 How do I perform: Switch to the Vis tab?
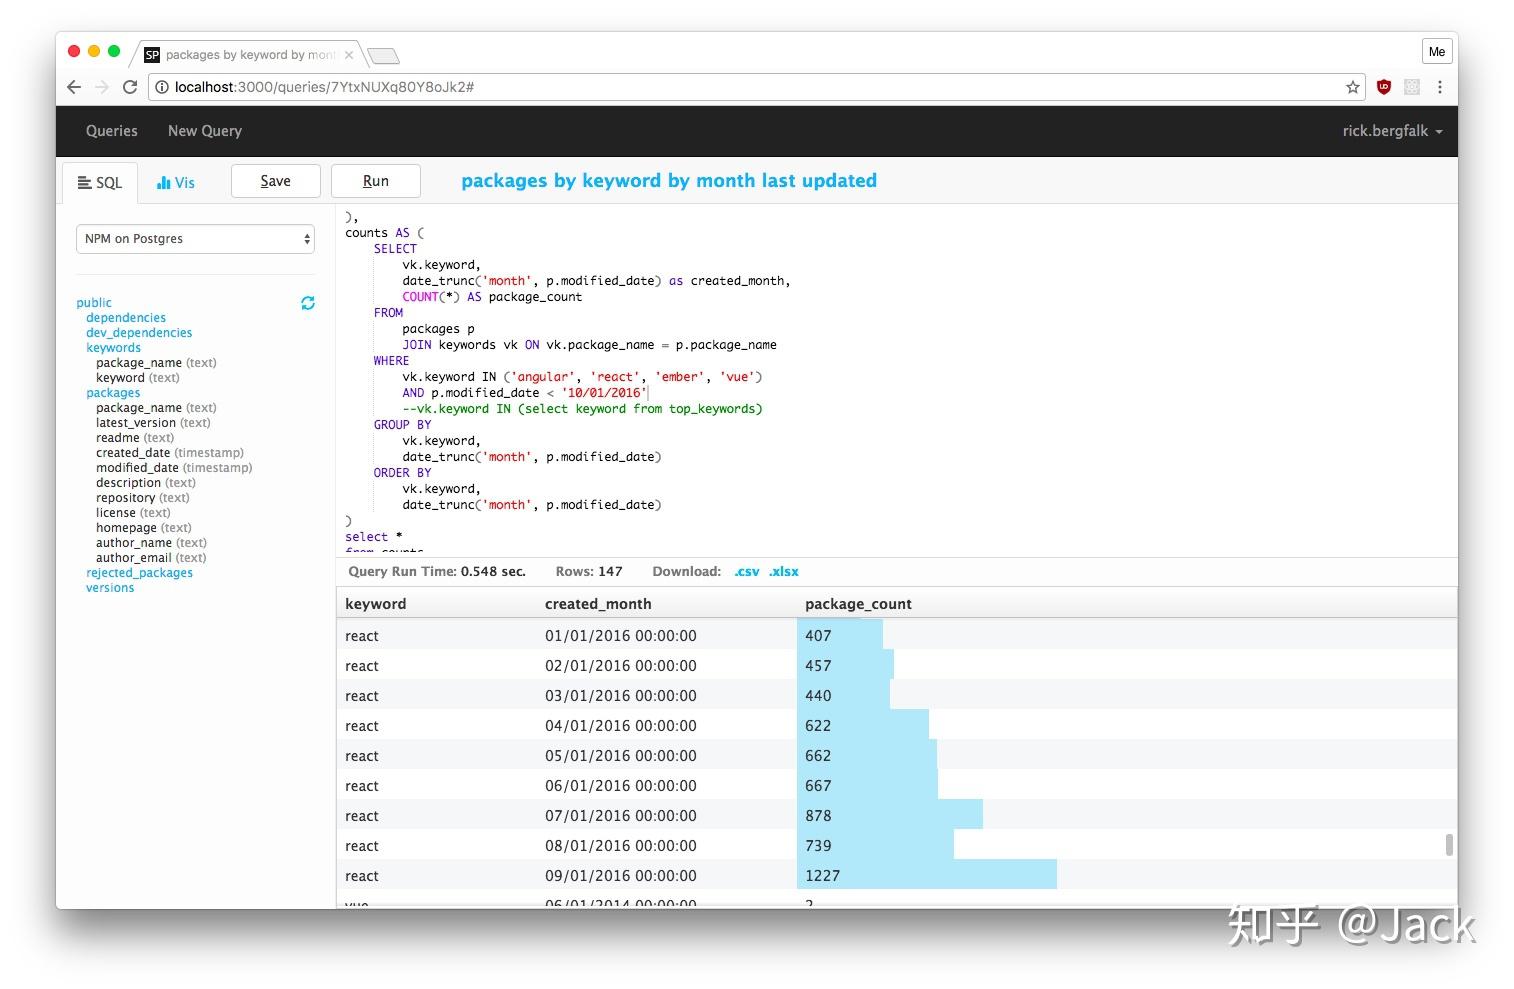tap(176, 183)
